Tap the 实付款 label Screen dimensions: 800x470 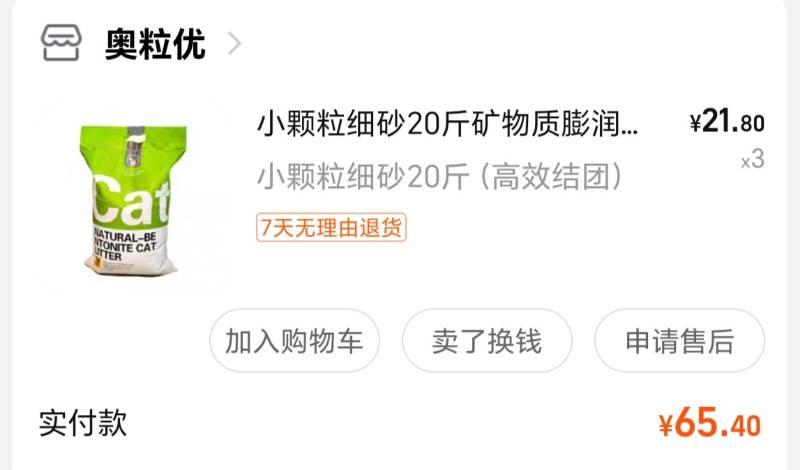coord(83,423)
